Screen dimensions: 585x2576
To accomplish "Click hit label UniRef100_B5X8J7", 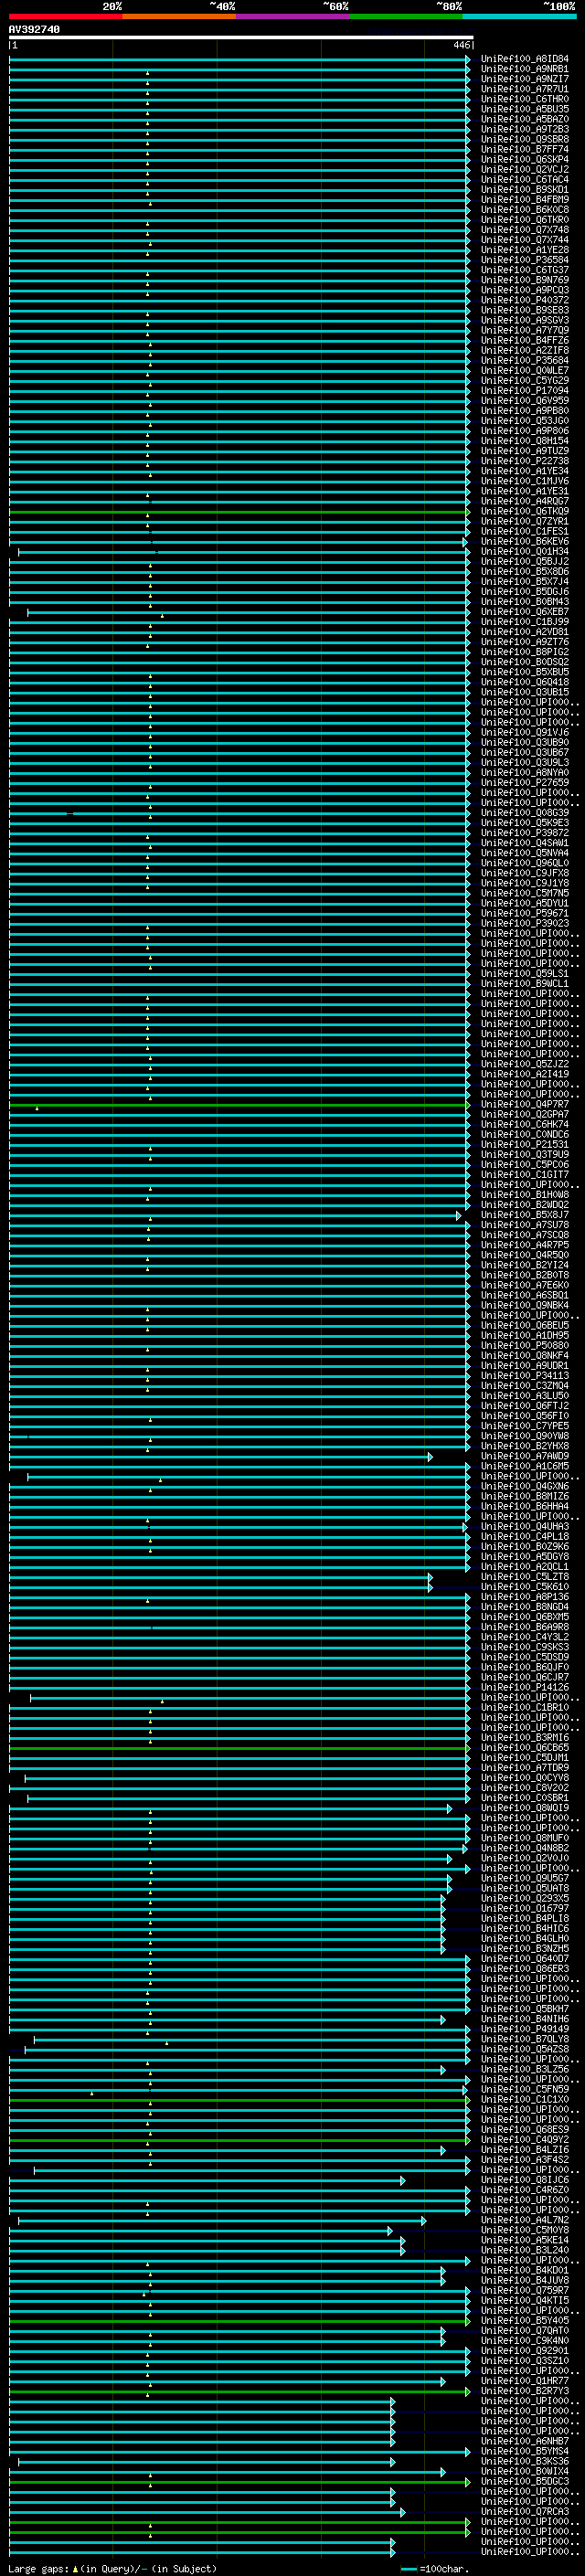I will coord(524,1215).
